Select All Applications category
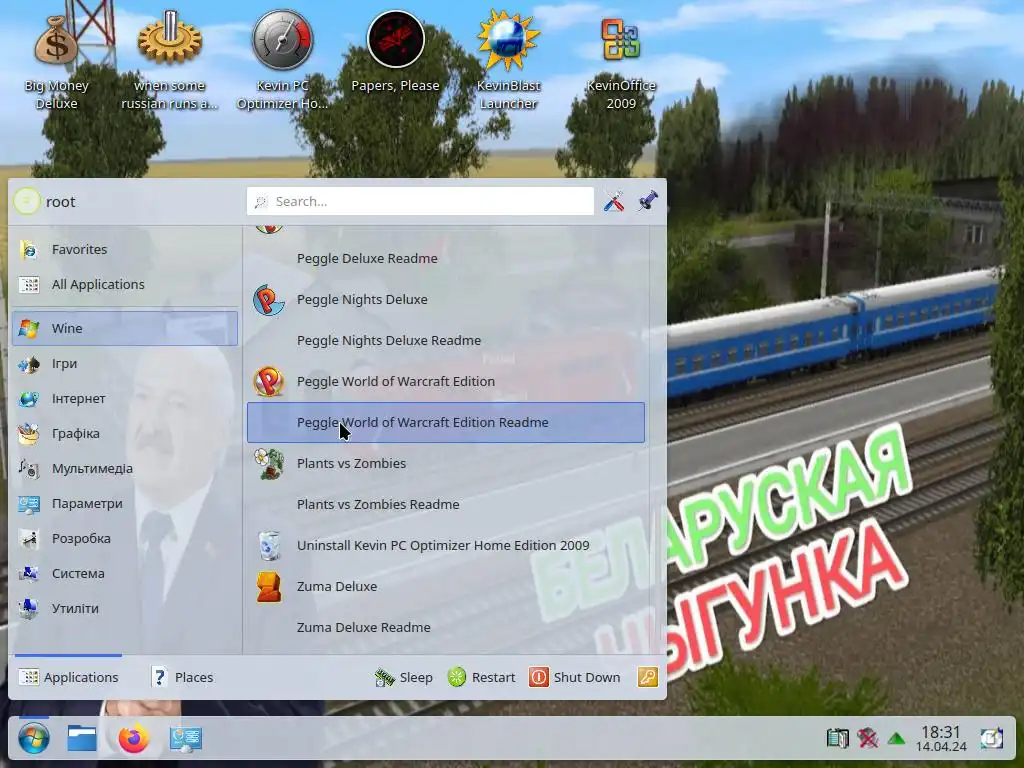The image size is (1024, 768). (125, 284)
